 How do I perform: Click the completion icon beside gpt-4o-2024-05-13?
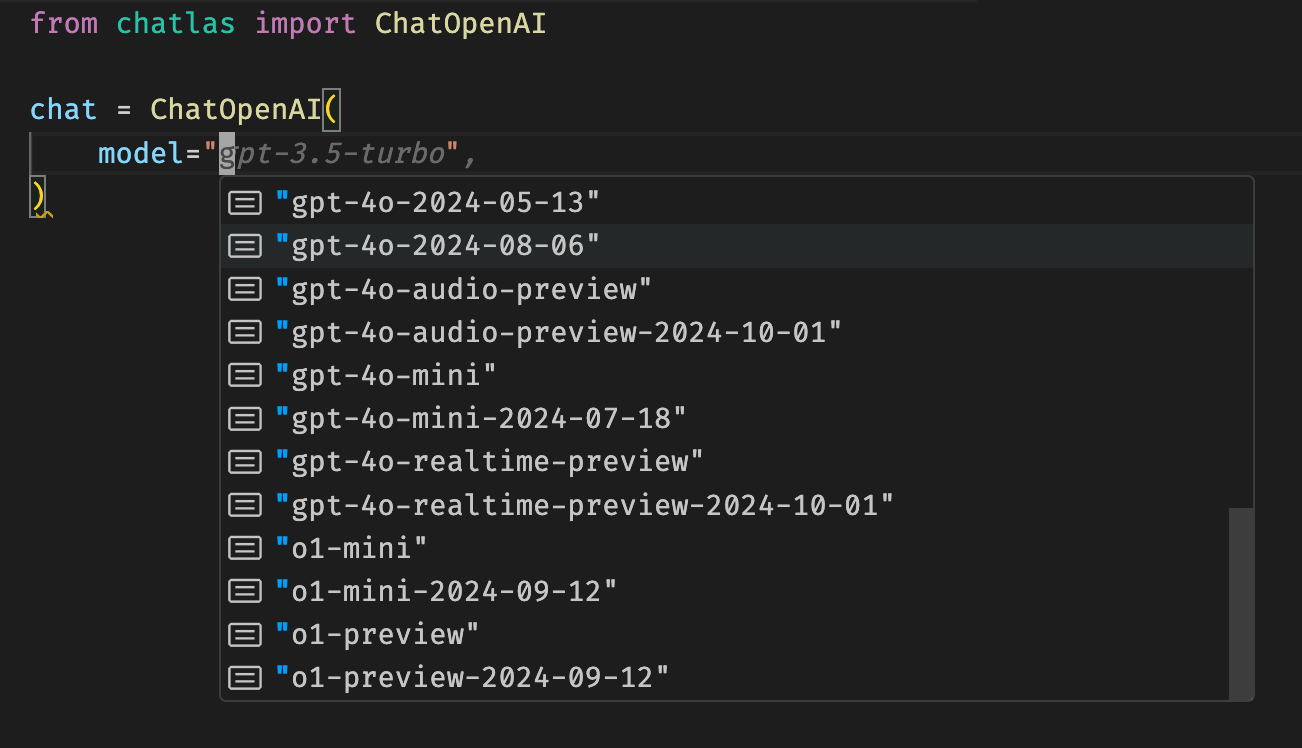244,201
